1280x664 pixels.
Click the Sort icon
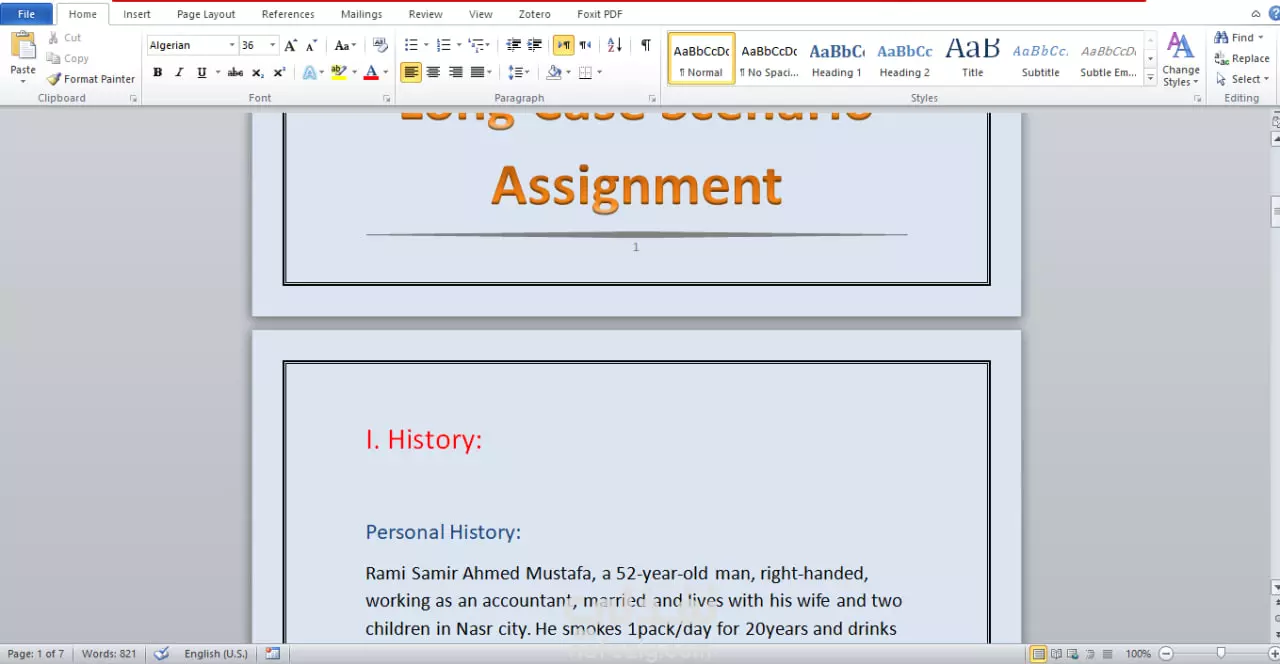point(615,45)
